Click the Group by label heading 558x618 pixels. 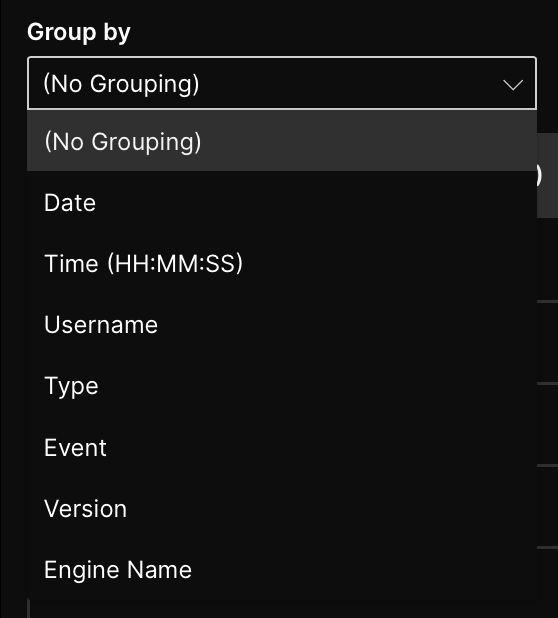pos(79,32)
